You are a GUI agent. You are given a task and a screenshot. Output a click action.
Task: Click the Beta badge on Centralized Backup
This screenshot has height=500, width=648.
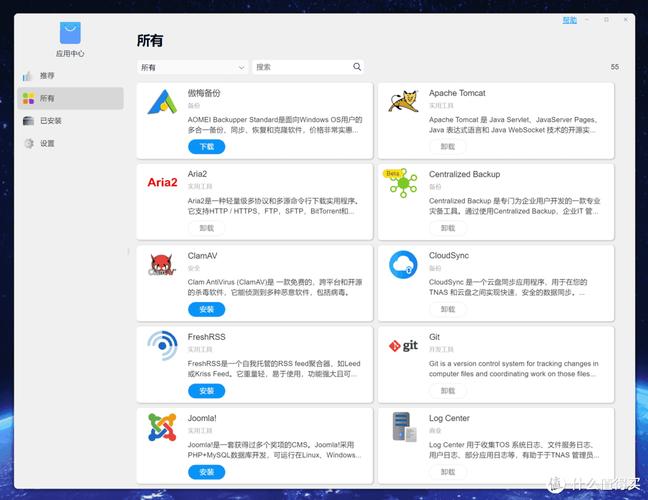[392, 174]
